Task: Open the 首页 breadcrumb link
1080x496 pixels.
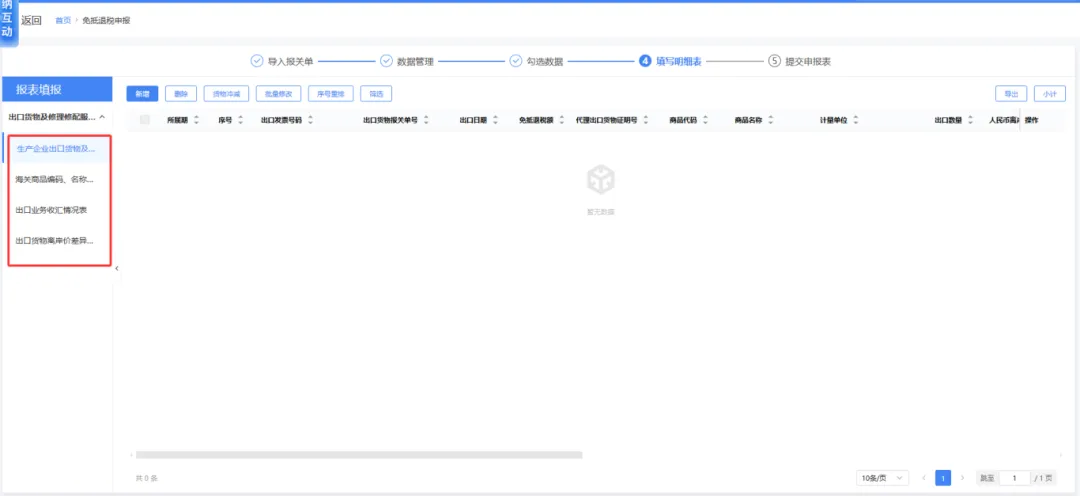Action: (63, 21)
